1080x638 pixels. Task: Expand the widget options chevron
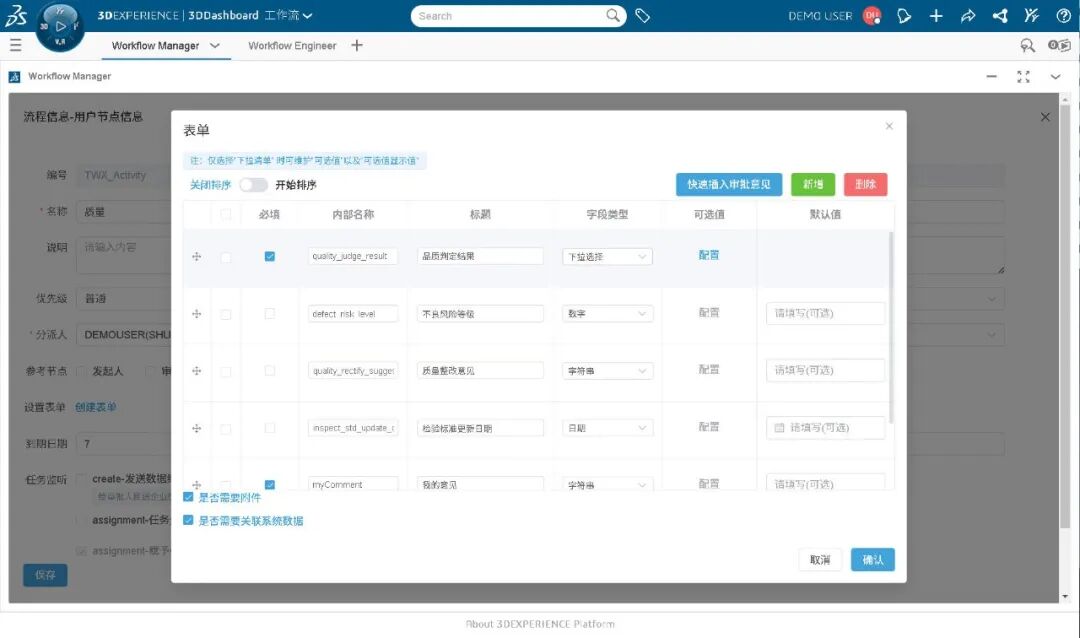coord(1055,76)
